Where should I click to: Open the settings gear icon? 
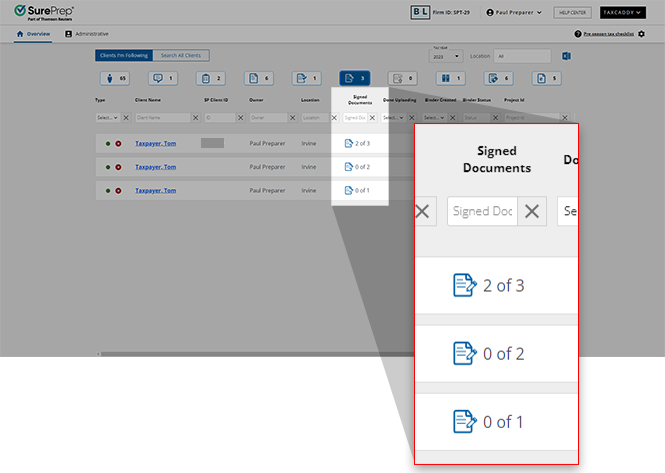click(641, 34)
